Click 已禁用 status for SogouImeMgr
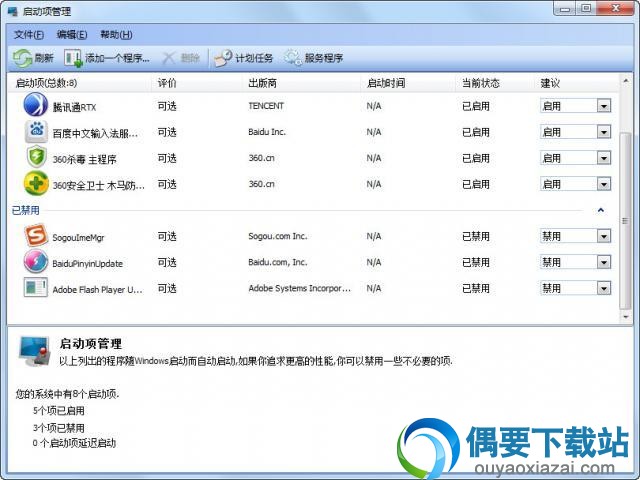The image size is (640, 480). [476, 236]
